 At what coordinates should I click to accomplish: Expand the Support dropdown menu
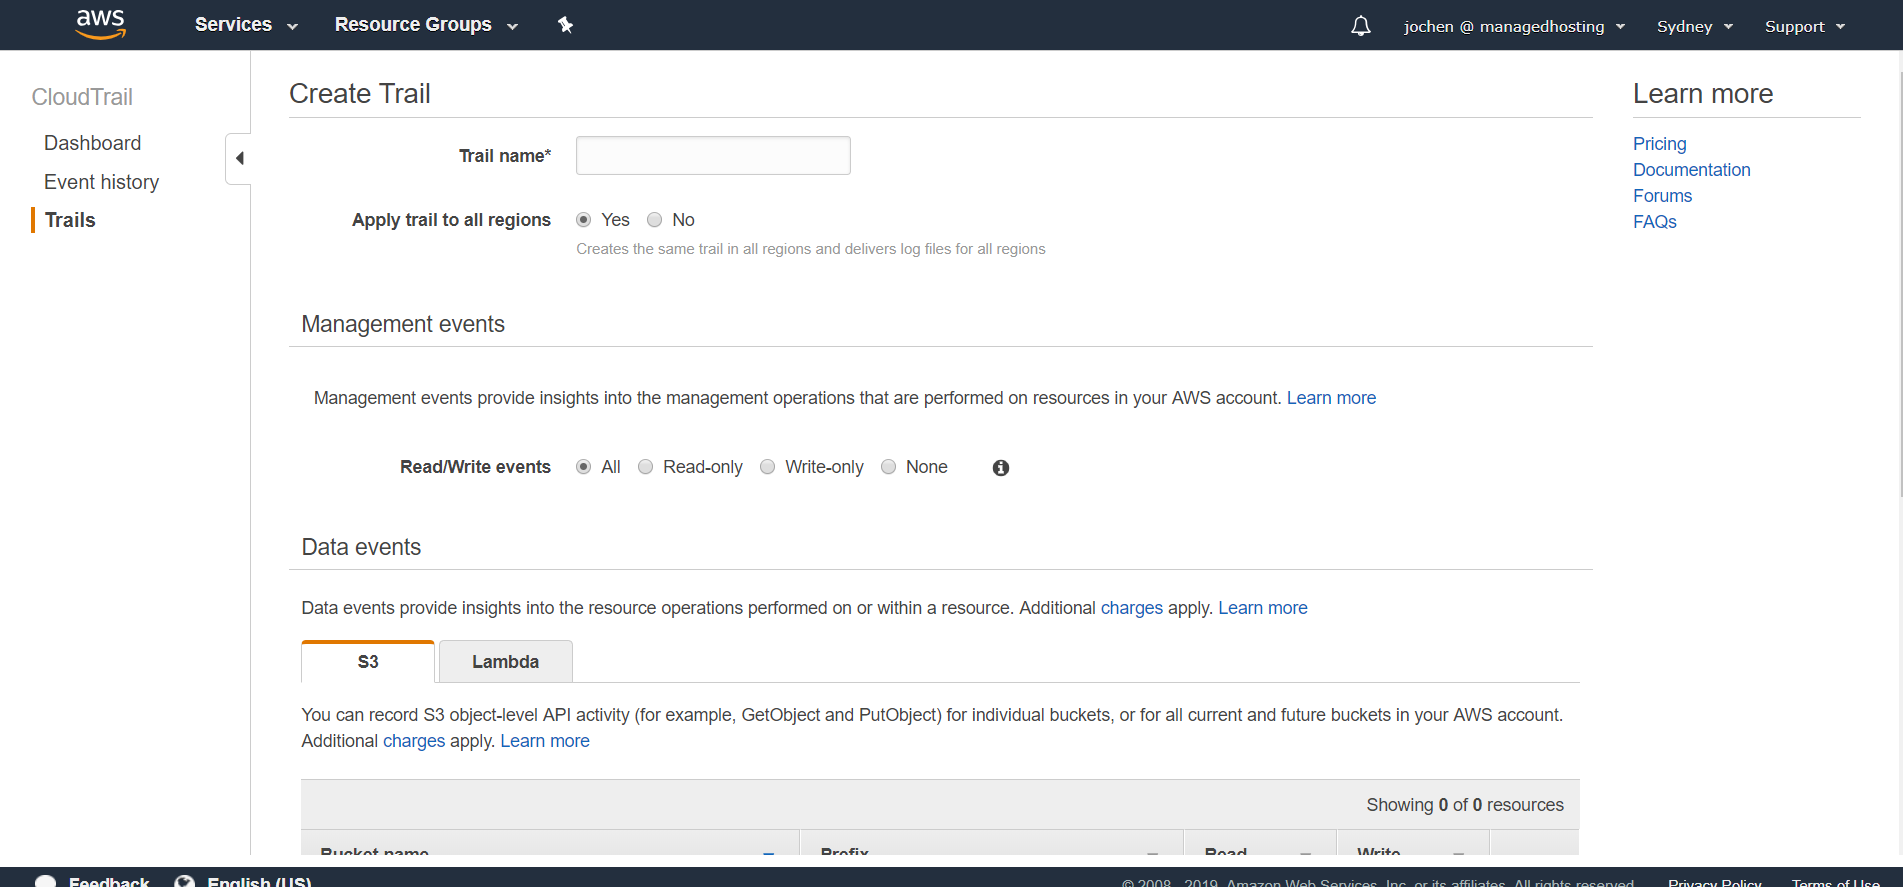(1805, 26)
